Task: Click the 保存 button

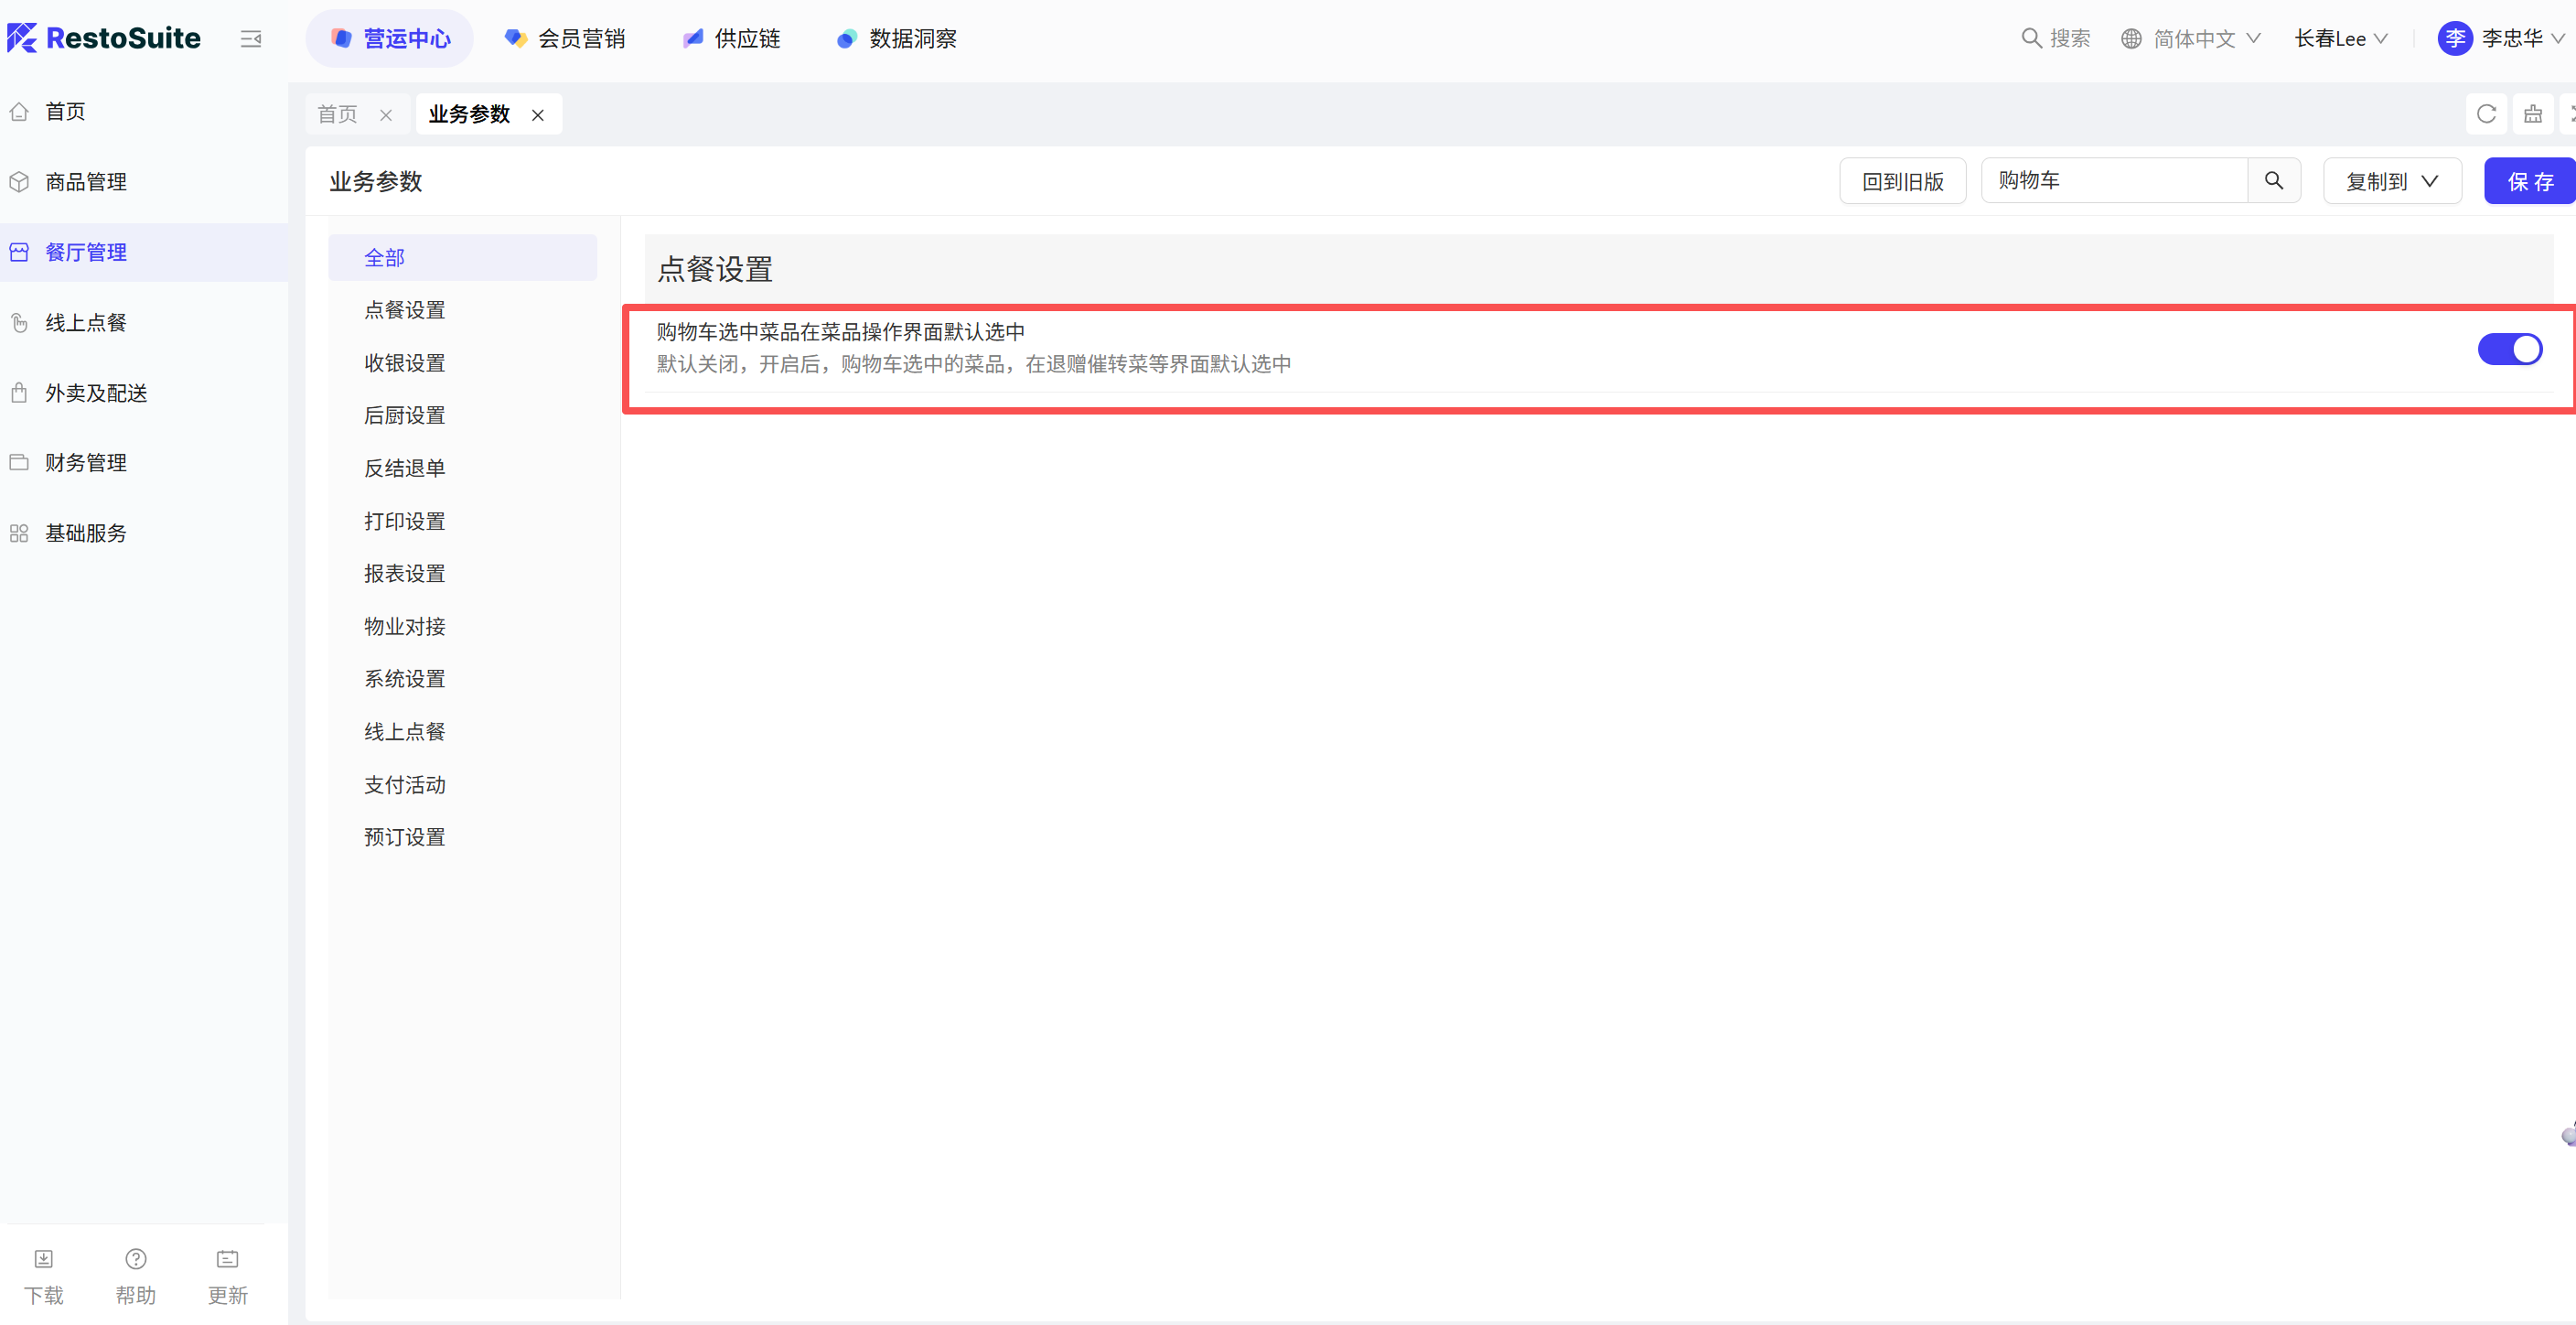Action: (x=2530, y=181)
